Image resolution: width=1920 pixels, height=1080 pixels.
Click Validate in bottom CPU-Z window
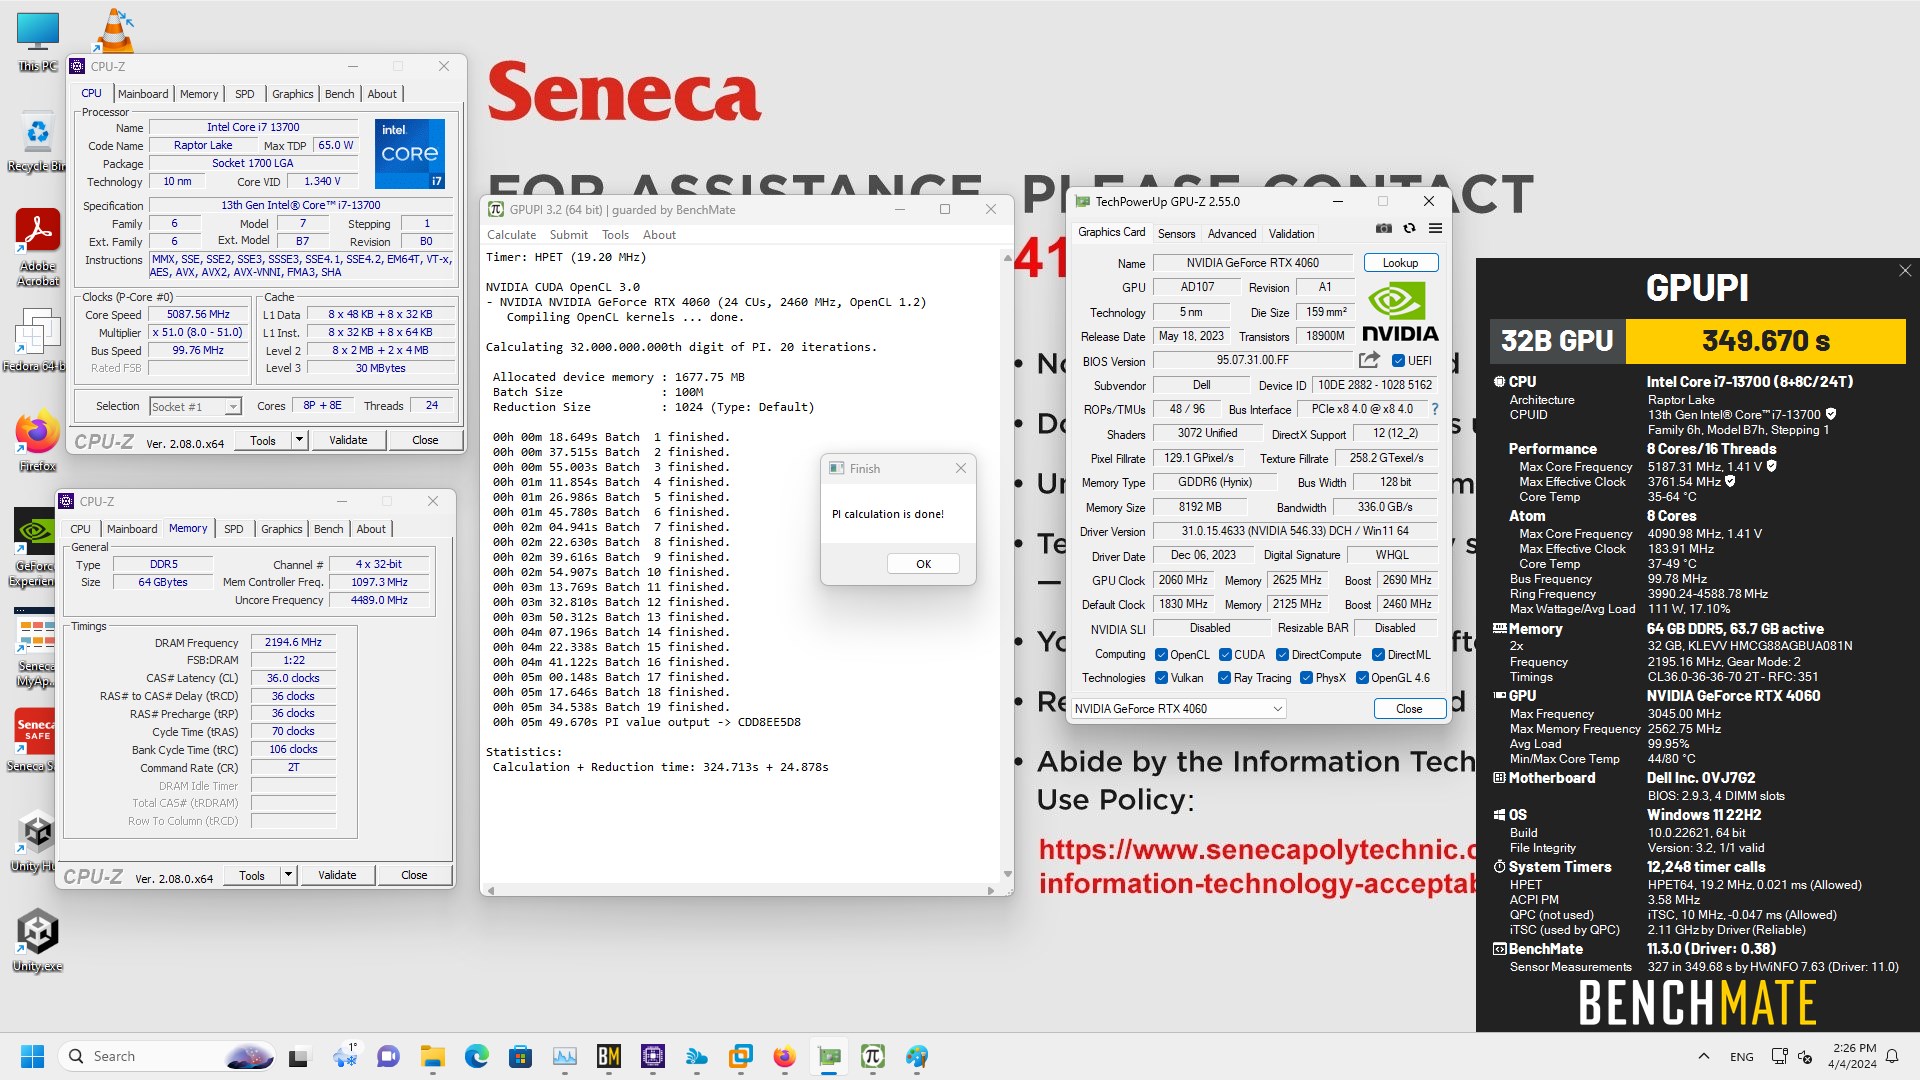point(337,875)
